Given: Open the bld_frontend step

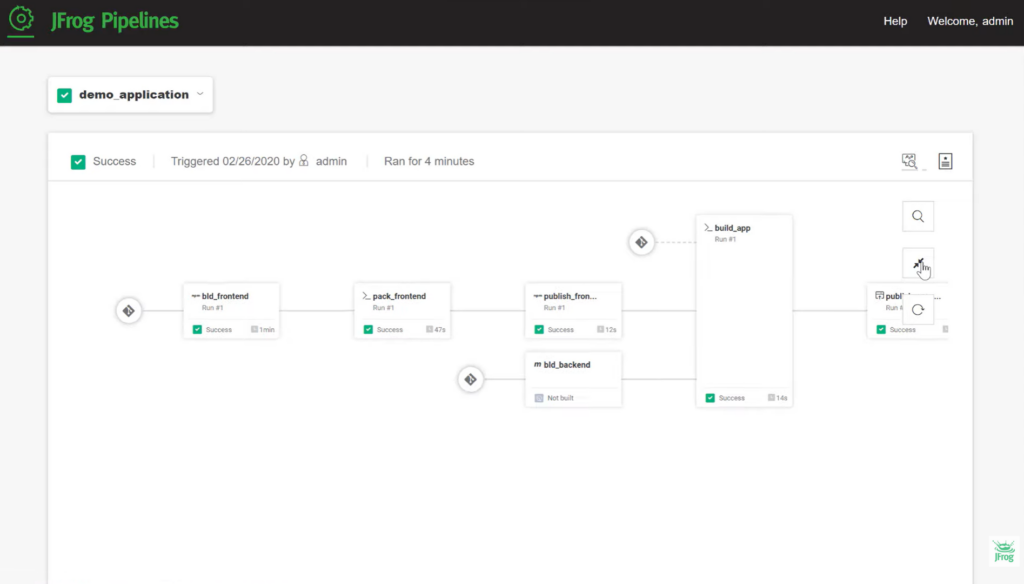Looking at the screenshot, I should coord(231,311).
